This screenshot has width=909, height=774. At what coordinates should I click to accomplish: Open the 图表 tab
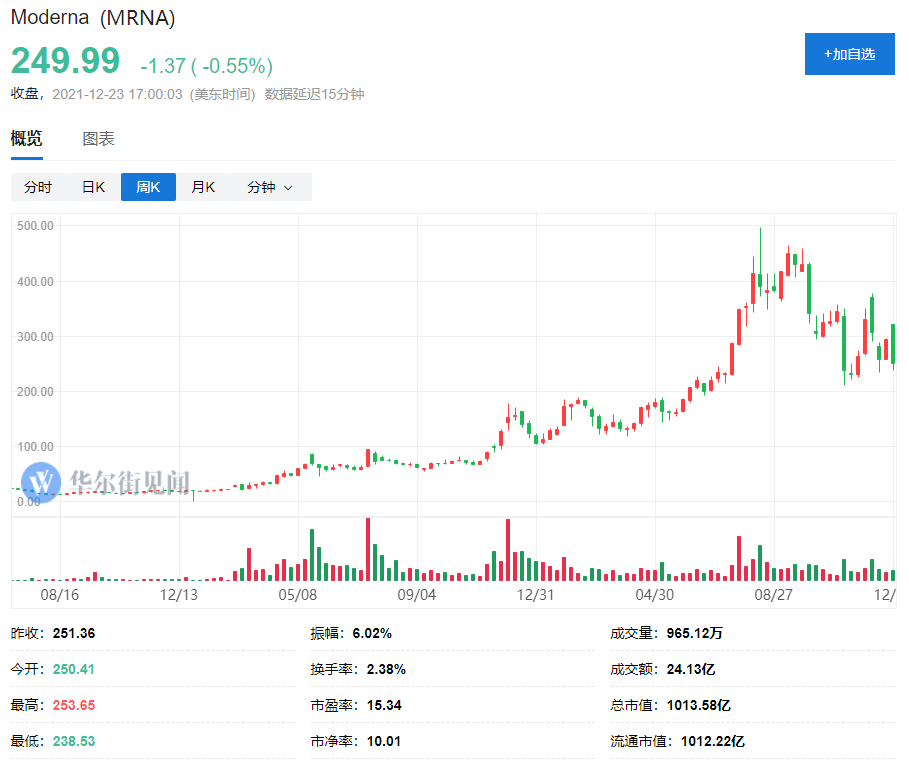tap(98, 139)
